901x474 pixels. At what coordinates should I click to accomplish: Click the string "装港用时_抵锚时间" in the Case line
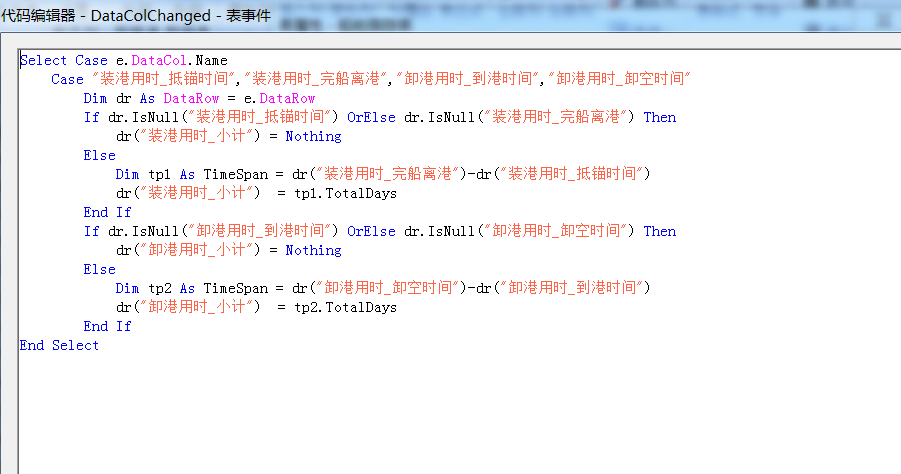pos(164,79)
